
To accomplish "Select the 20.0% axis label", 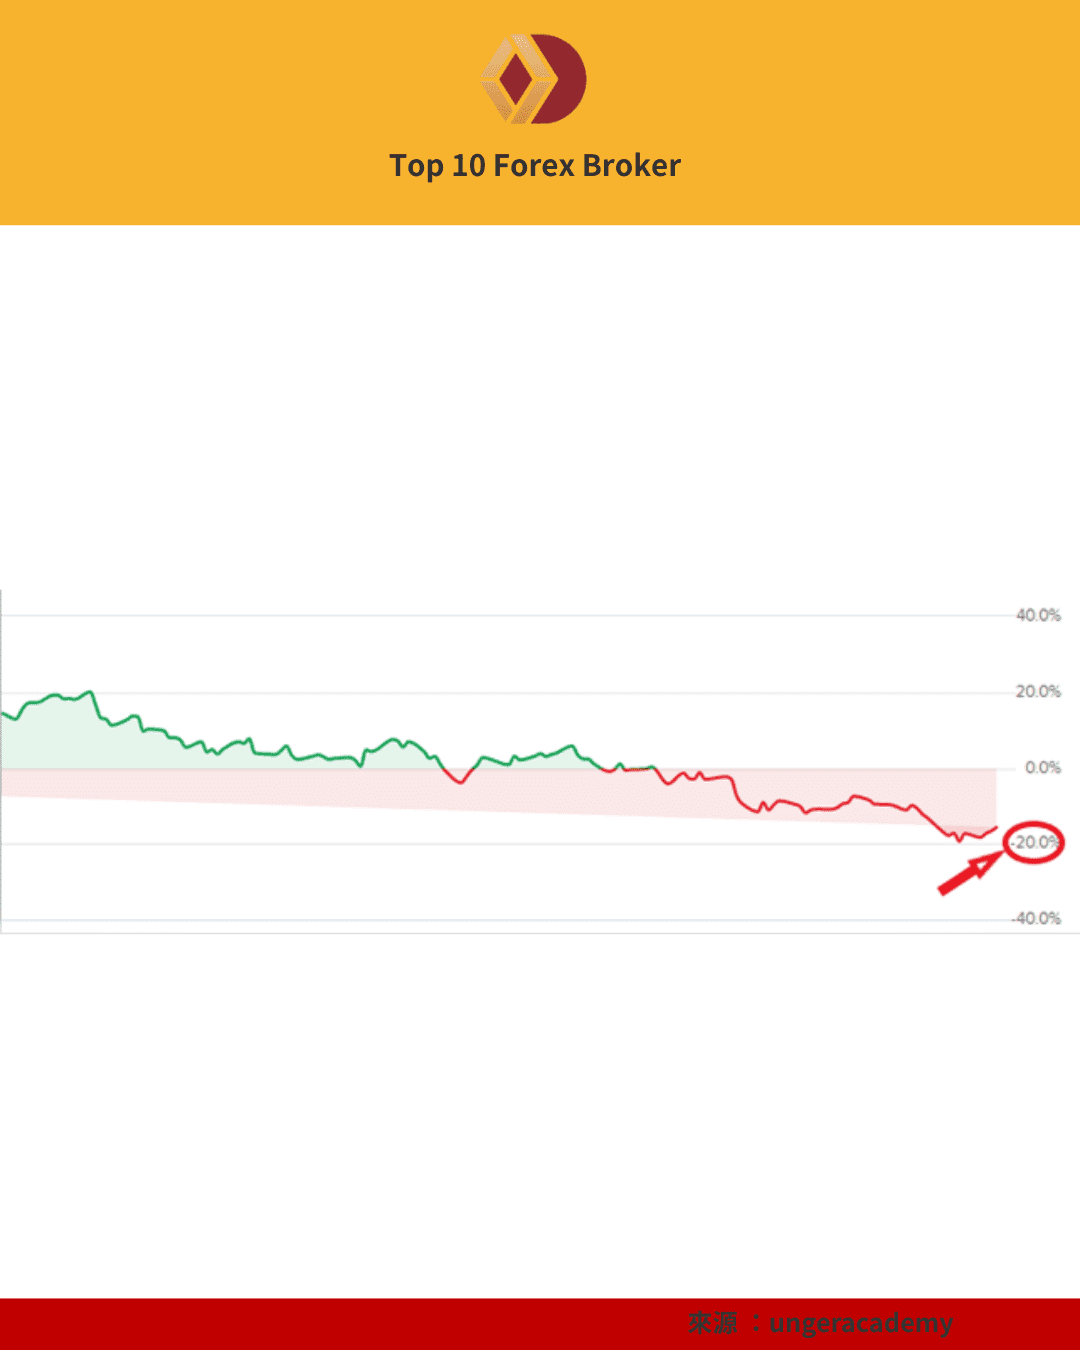I will pos(1038,692).
